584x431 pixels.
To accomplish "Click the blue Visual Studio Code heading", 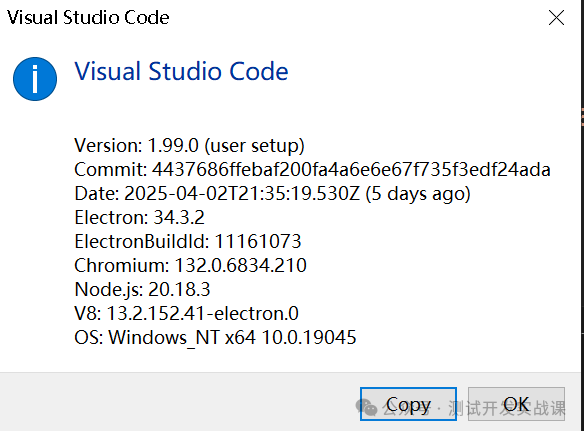I will coord(181,71).
